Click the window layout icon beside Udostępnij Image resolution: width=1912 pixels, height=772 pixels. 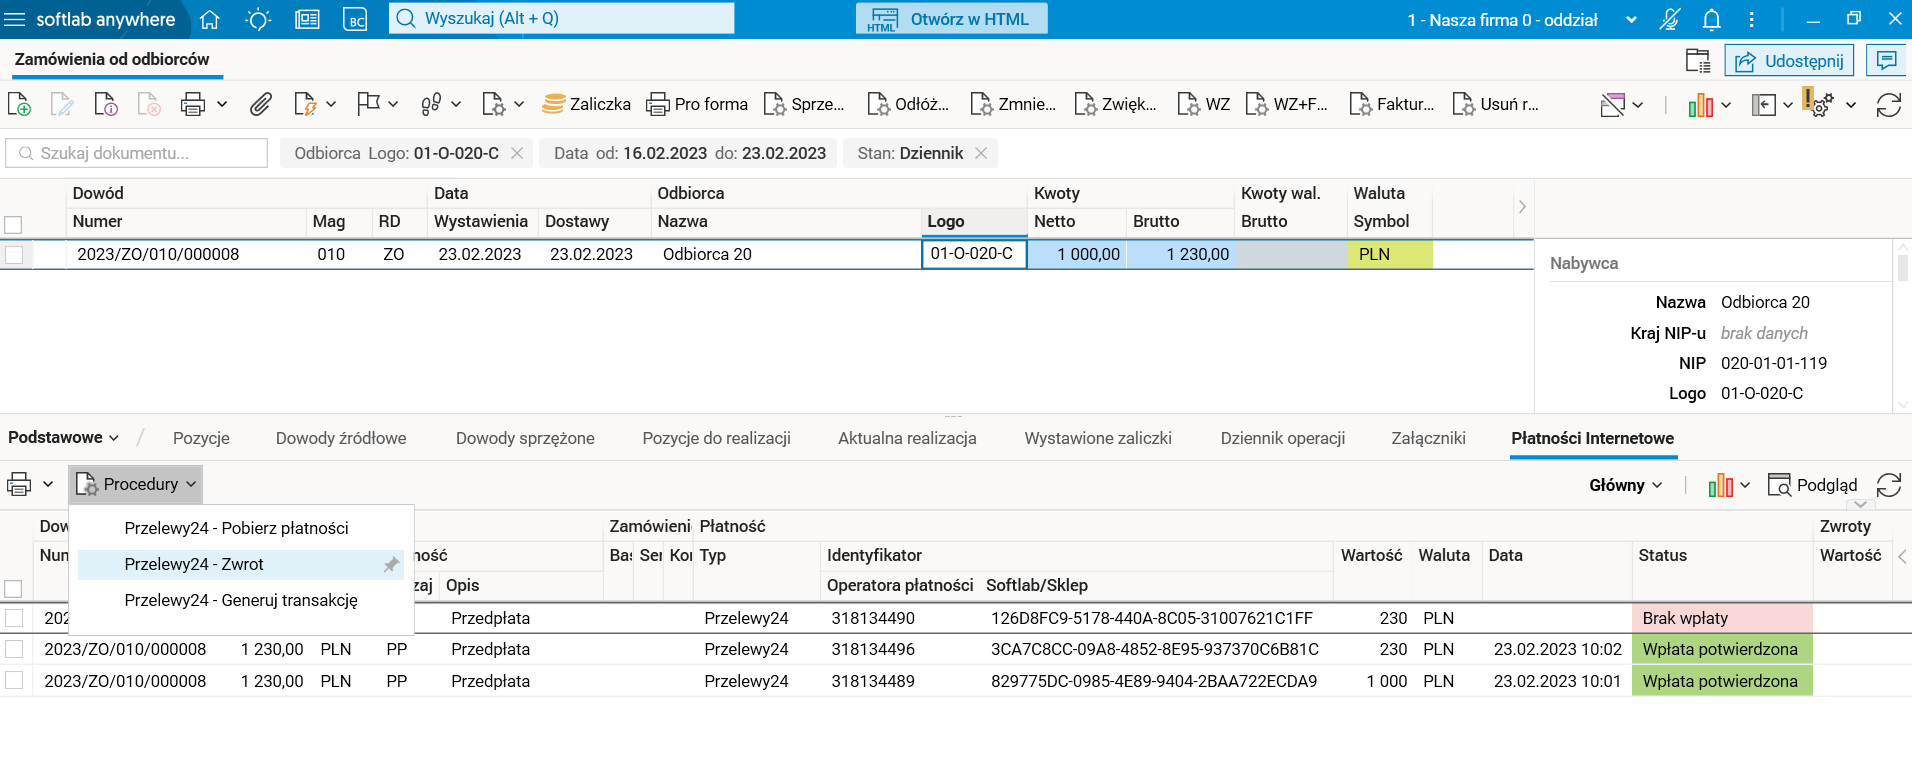1698,60
